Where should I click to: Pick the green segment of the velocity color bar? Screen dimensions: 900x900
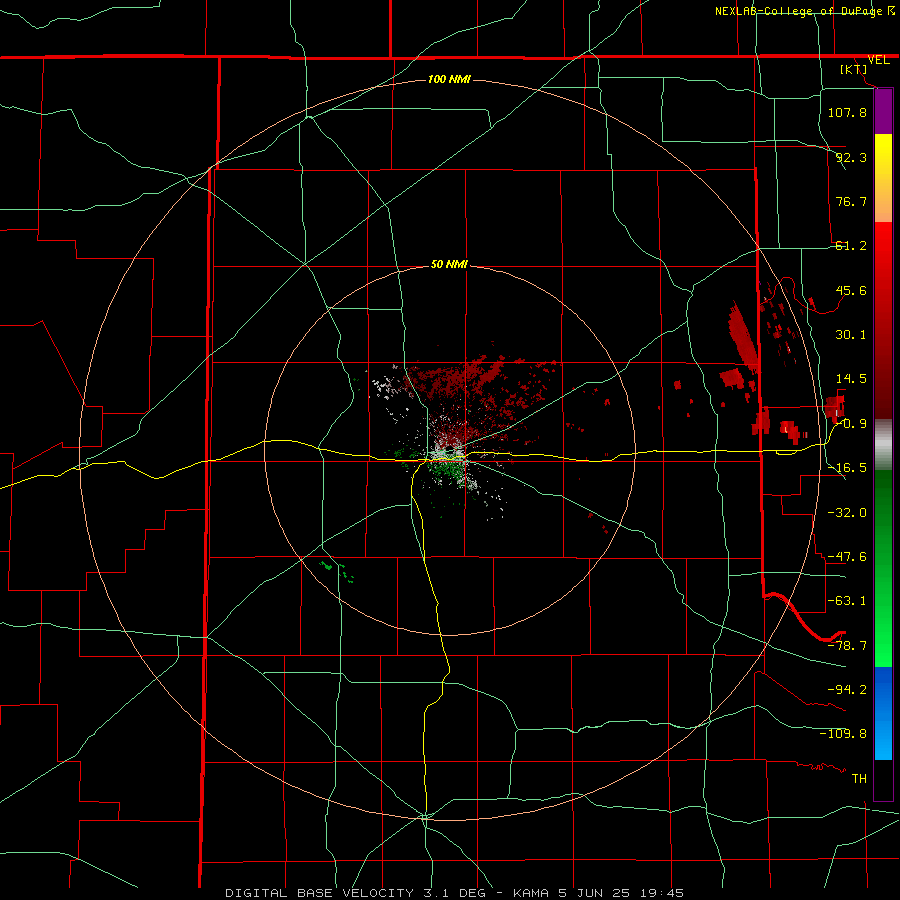(883, 568)
